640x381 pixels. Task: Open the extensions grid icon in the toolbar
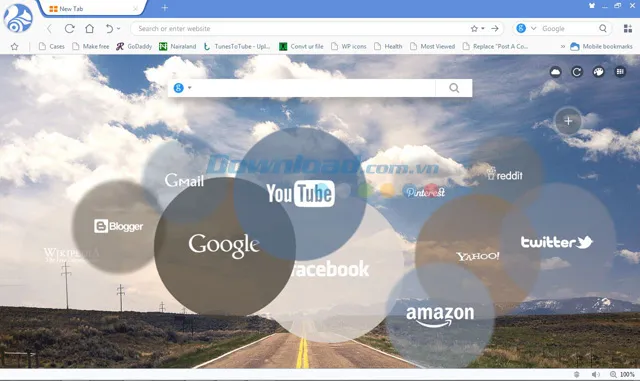tap(628, 29)
